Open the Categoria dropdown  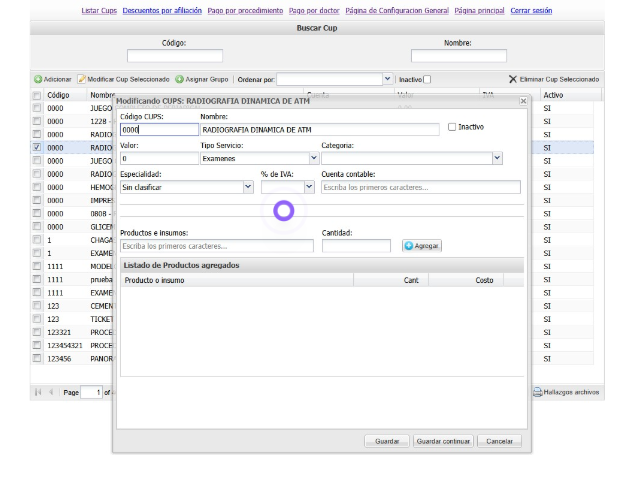pyautogui.click(x=497, y=158)
